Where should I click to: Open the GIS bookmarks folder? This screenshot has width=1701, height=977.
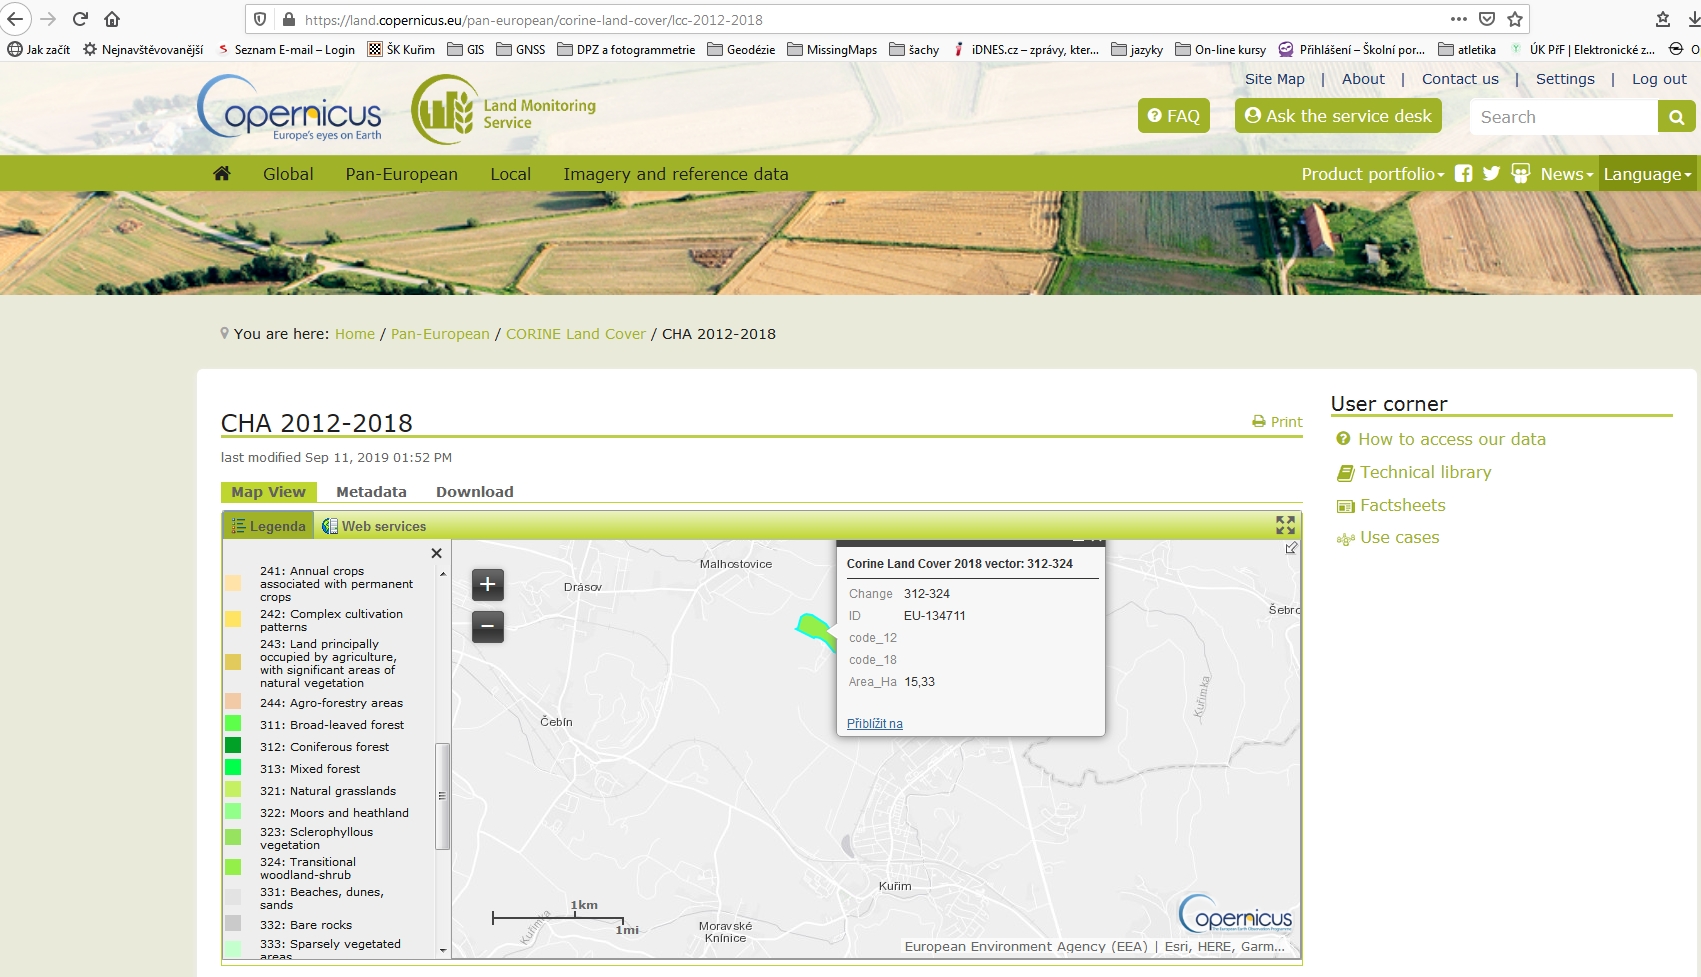[x=466, y=49]
